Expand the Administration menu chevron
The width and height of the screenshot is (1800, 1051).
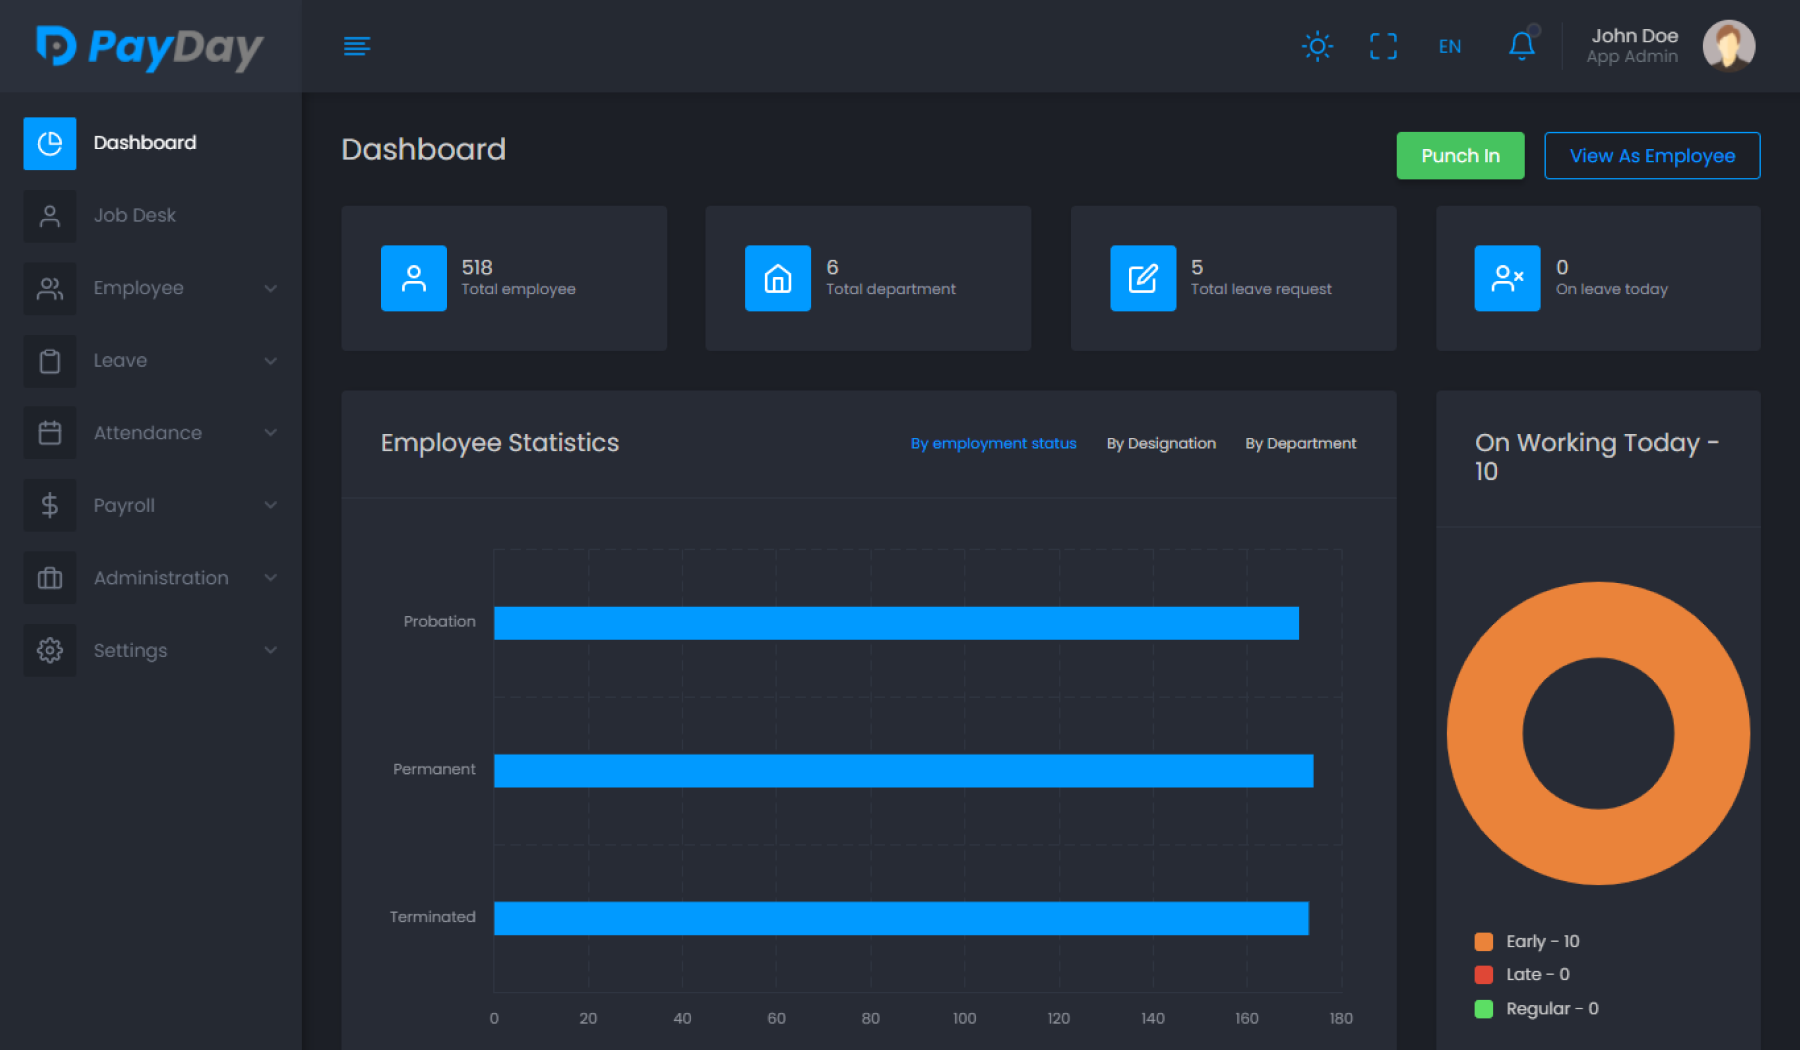(x=270, y=578)
